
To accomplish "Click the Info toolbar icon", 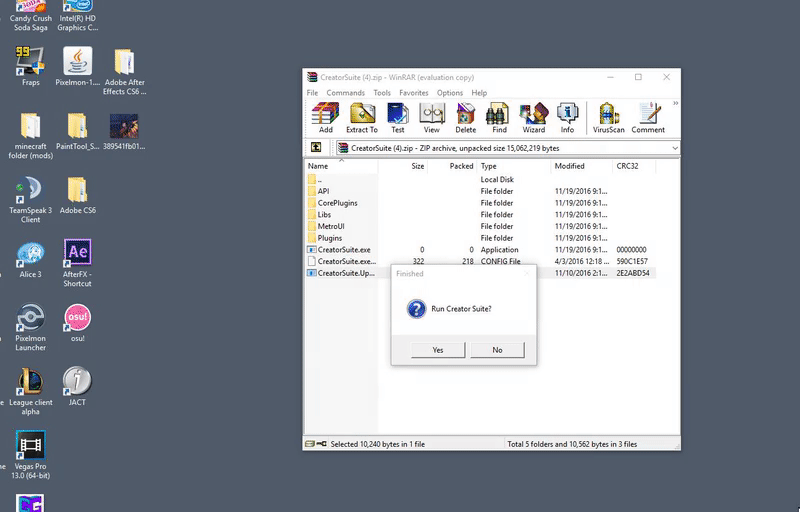I will [567, 118].
